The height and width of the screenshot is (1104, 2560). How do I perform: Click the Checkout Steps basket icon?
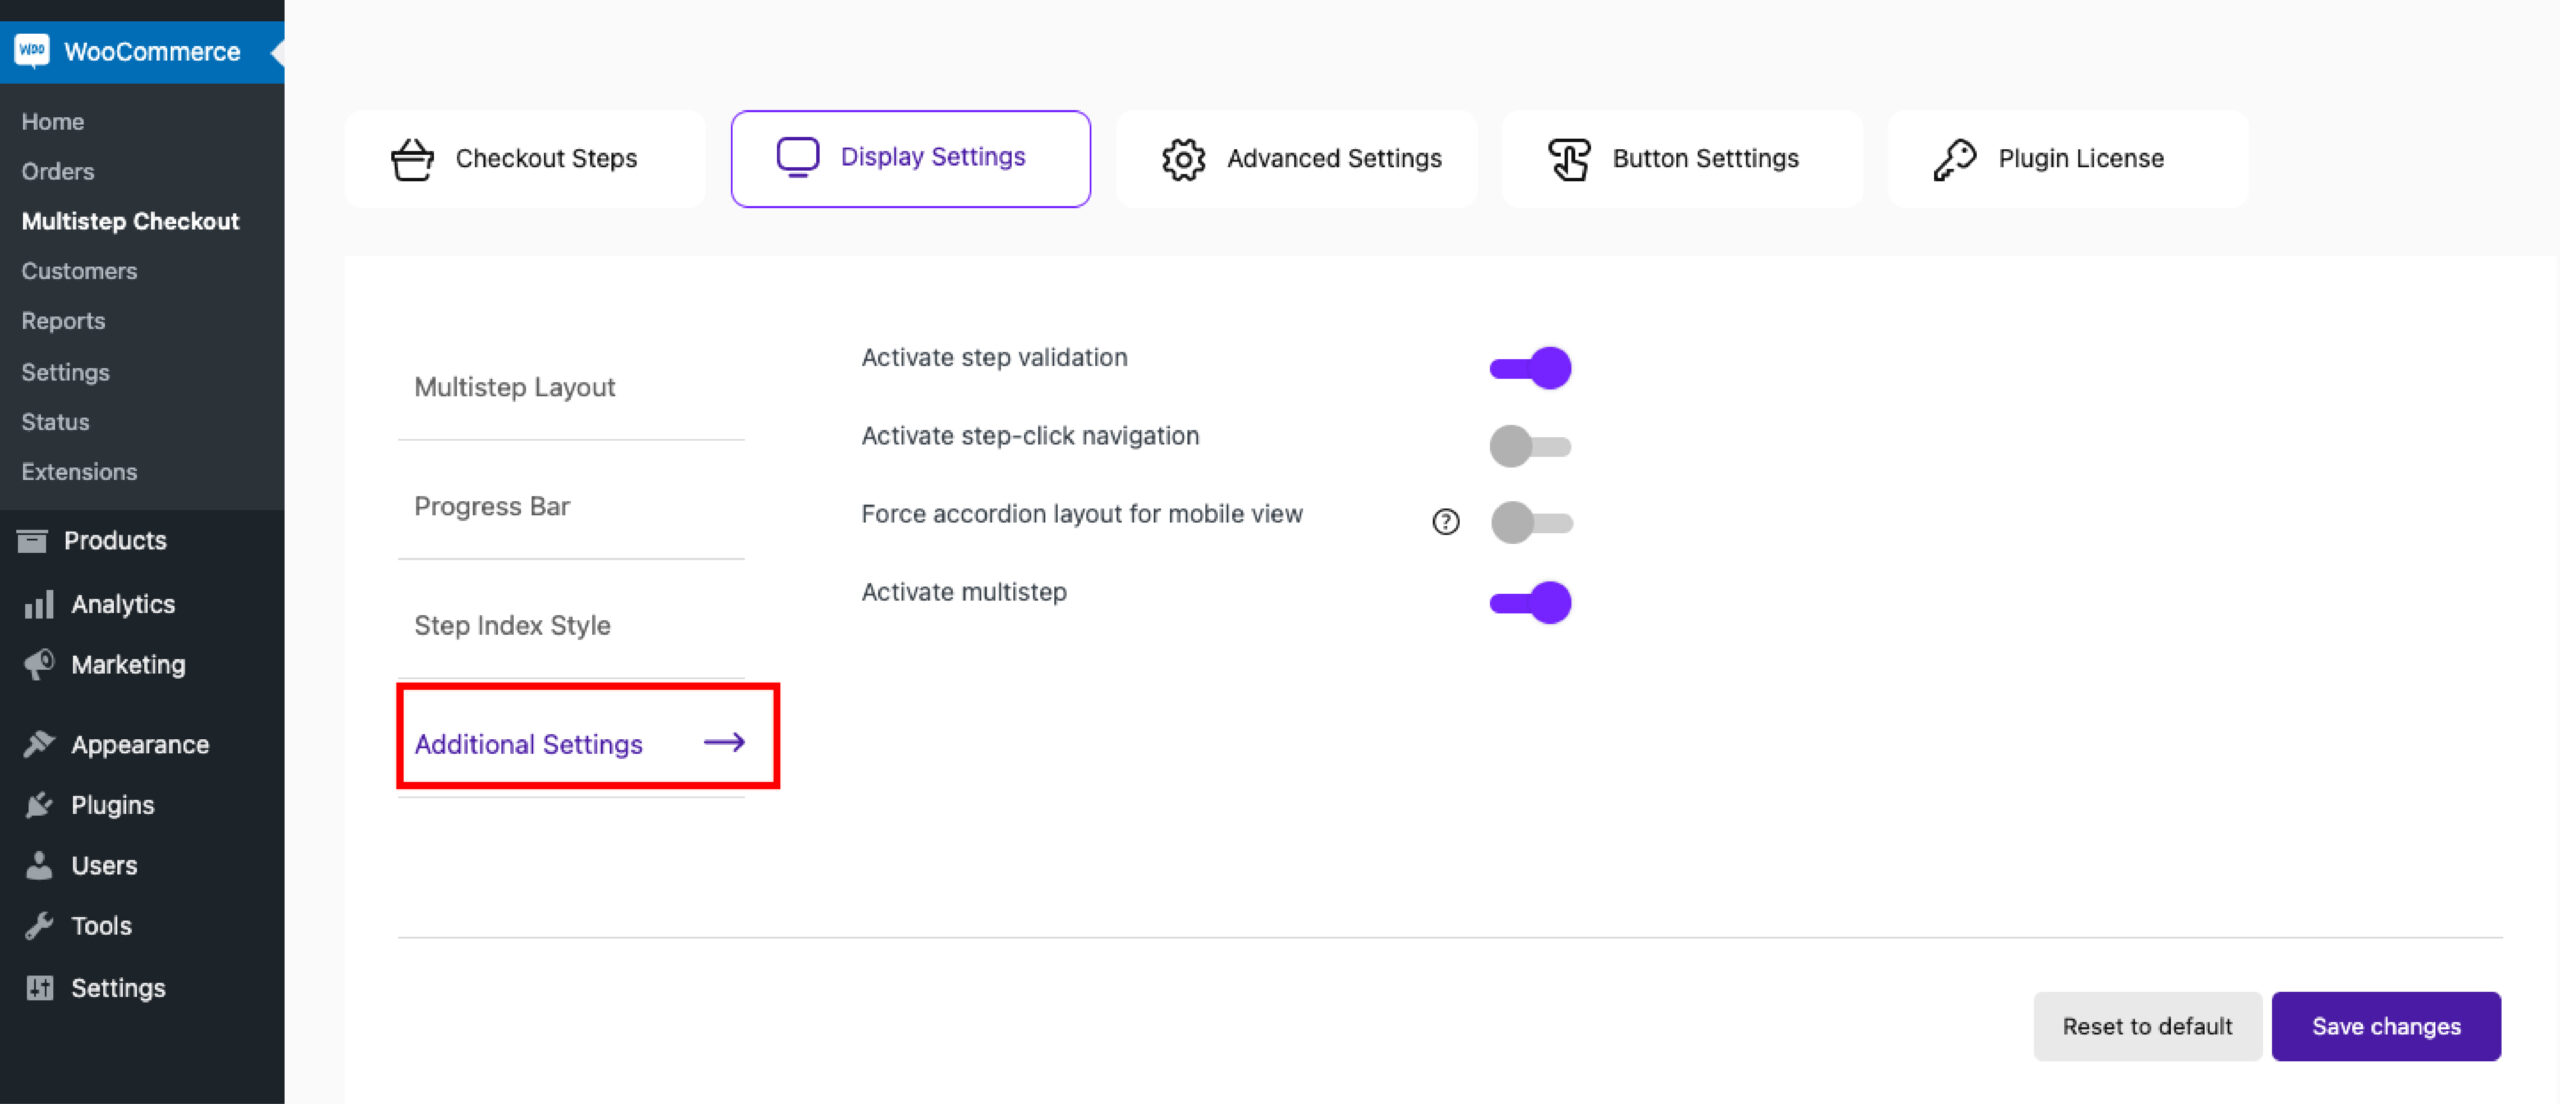pyautogui.click(x=412, y=159)
